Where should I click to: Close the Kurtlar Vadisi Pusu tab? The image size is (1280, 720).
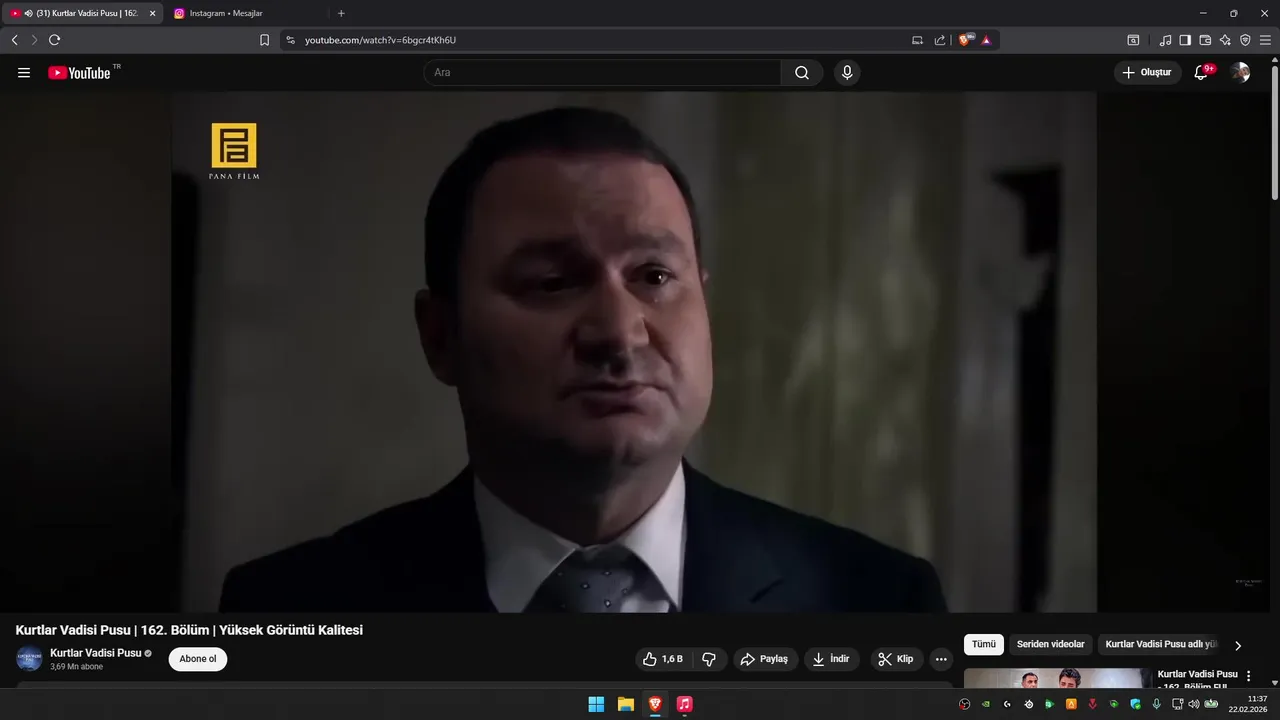pos(152,13)
